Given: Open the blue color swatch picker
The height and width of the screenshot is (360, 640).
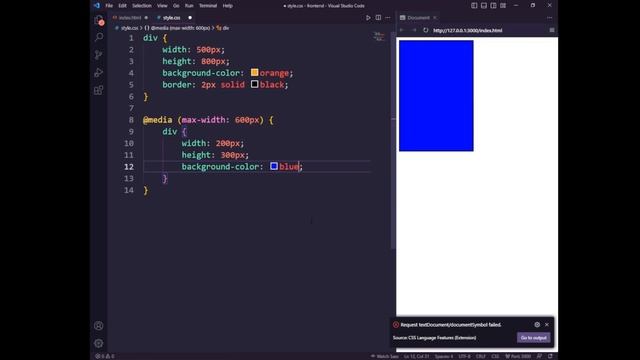Looking at the screenshot, I should pos(274,166).
